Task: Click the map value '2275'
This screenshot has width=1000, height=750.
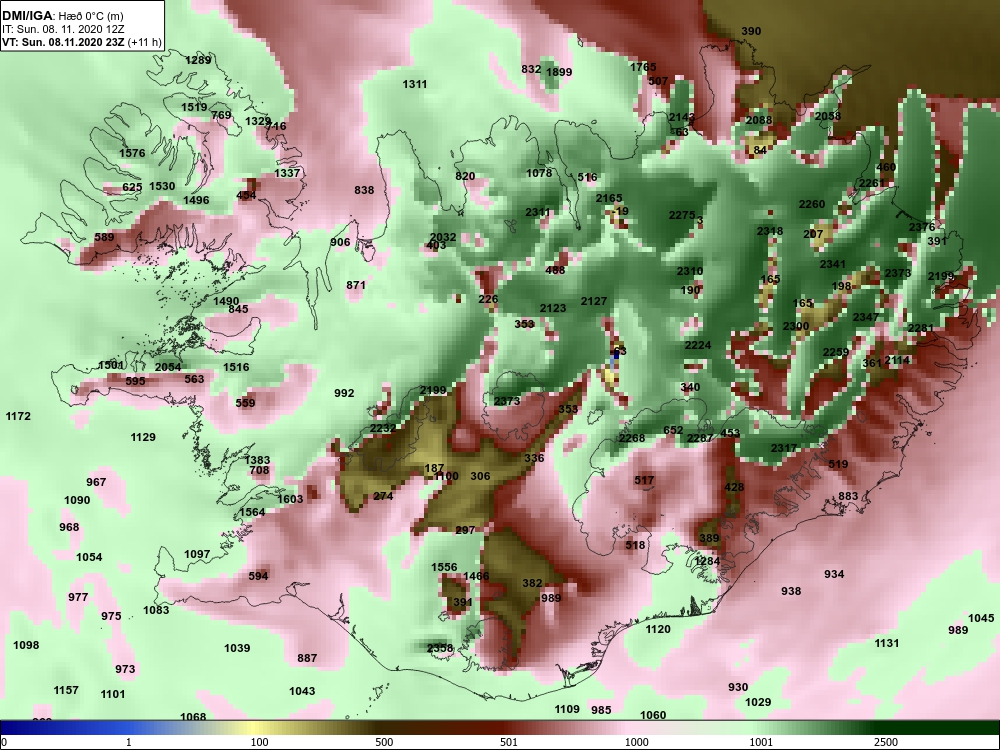Action: [x=682, y=216]
